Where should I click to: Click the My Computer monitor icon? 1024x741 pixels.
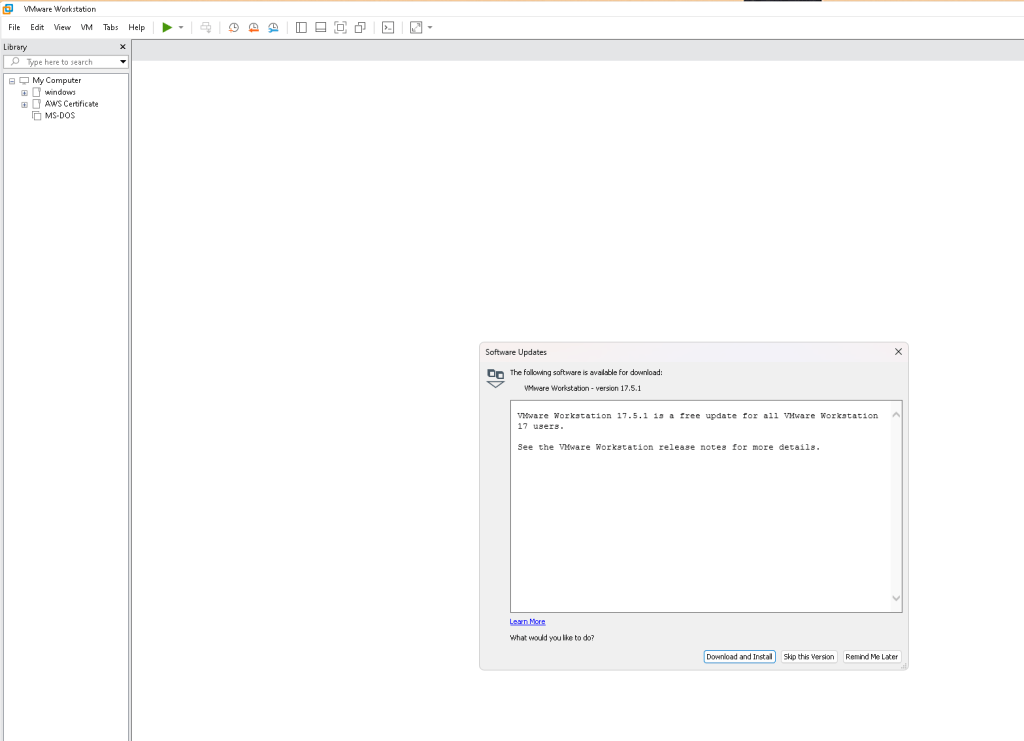[24, 80]
